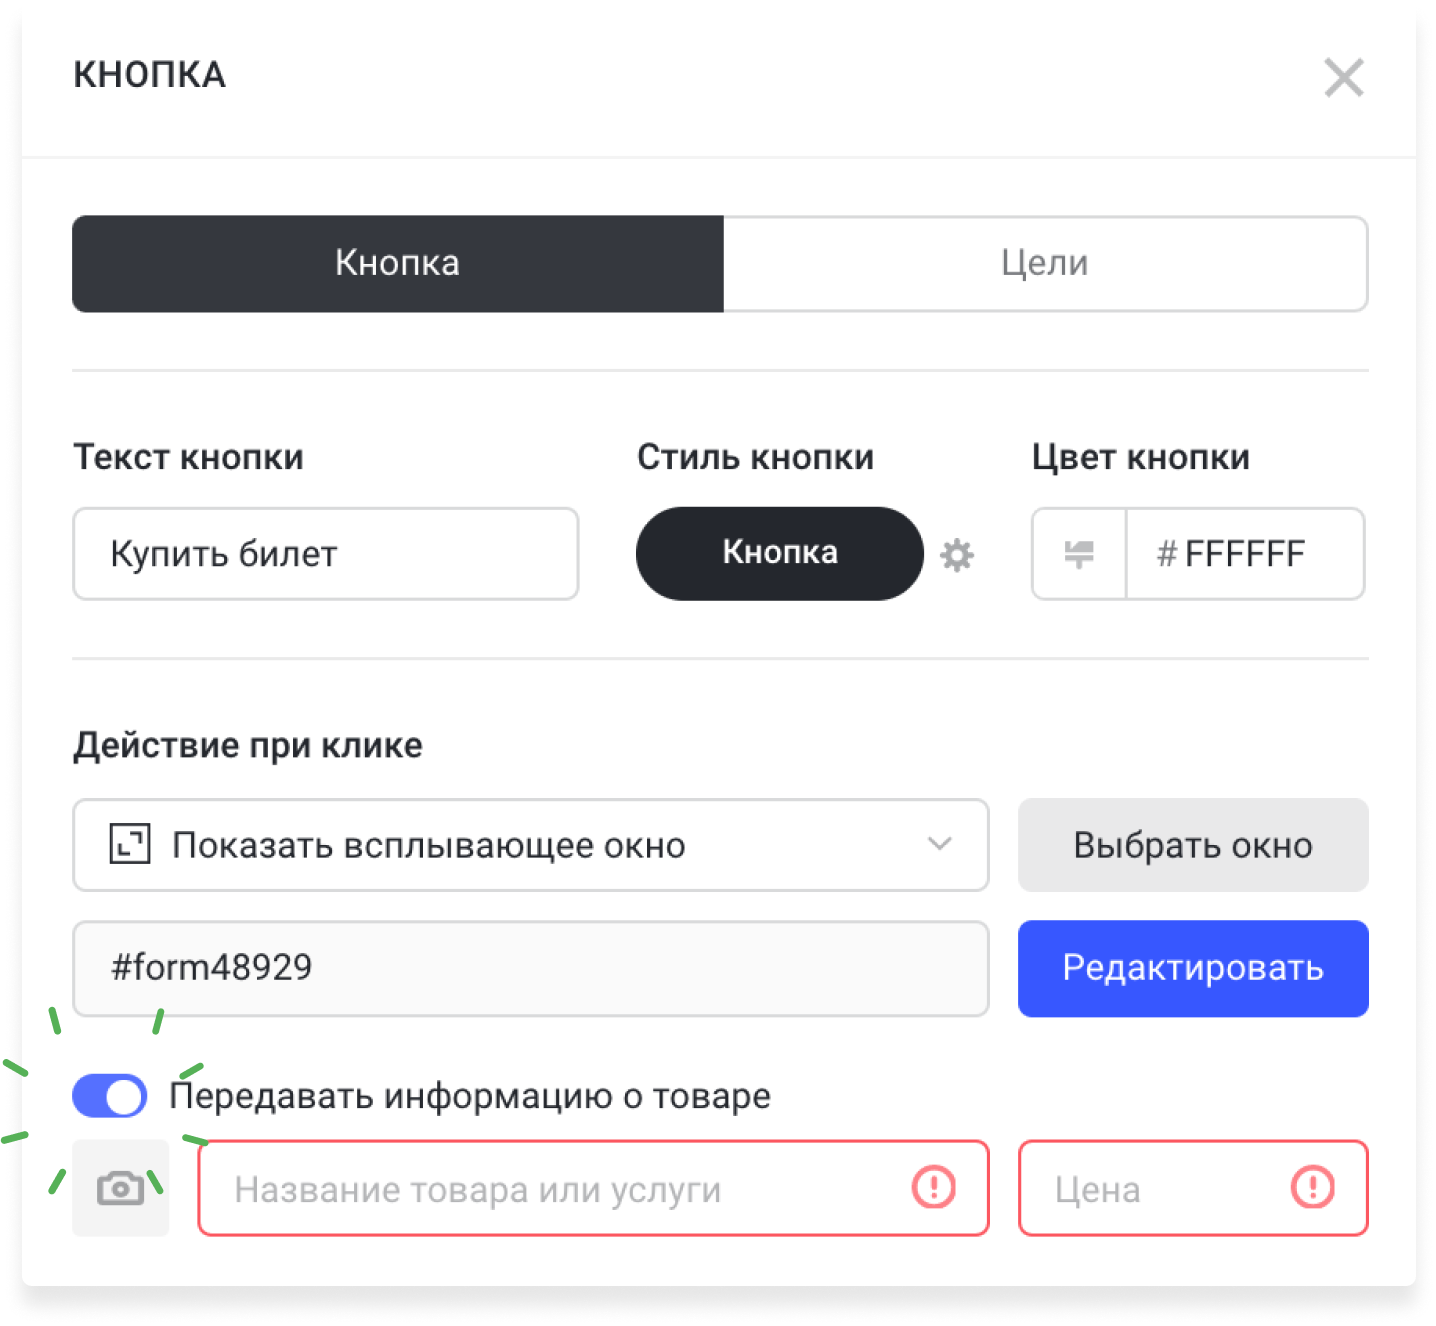1436x1326 pixels.
Task: Click the popup window icon in action dropdown
Action: (x=129, y=845)
